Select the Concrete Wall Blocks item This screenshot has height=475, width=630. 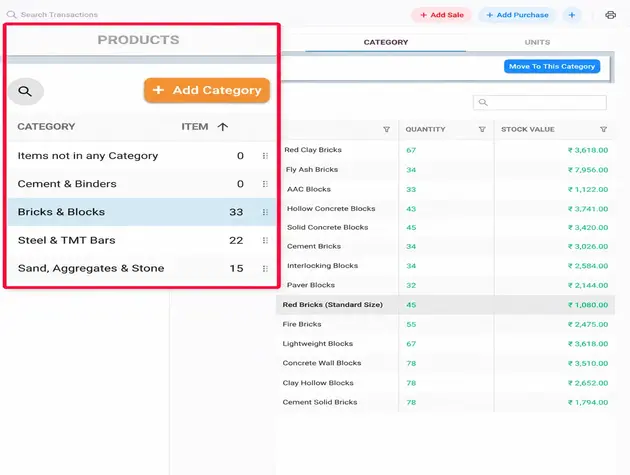point(322,363)
